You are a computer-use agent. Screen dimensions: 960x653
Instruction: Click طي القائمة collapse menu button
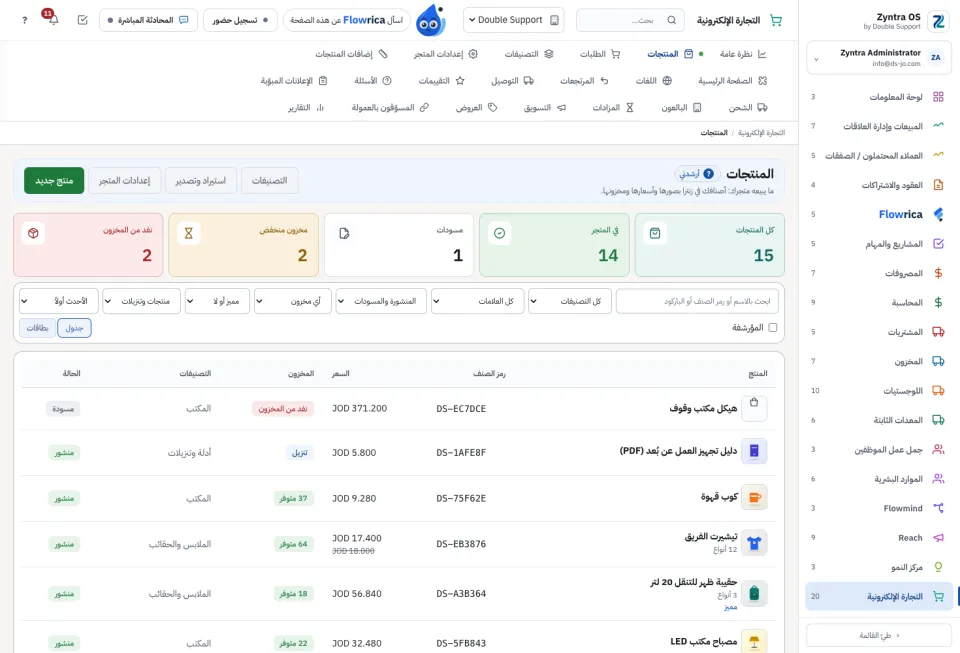tap(879, 635)
